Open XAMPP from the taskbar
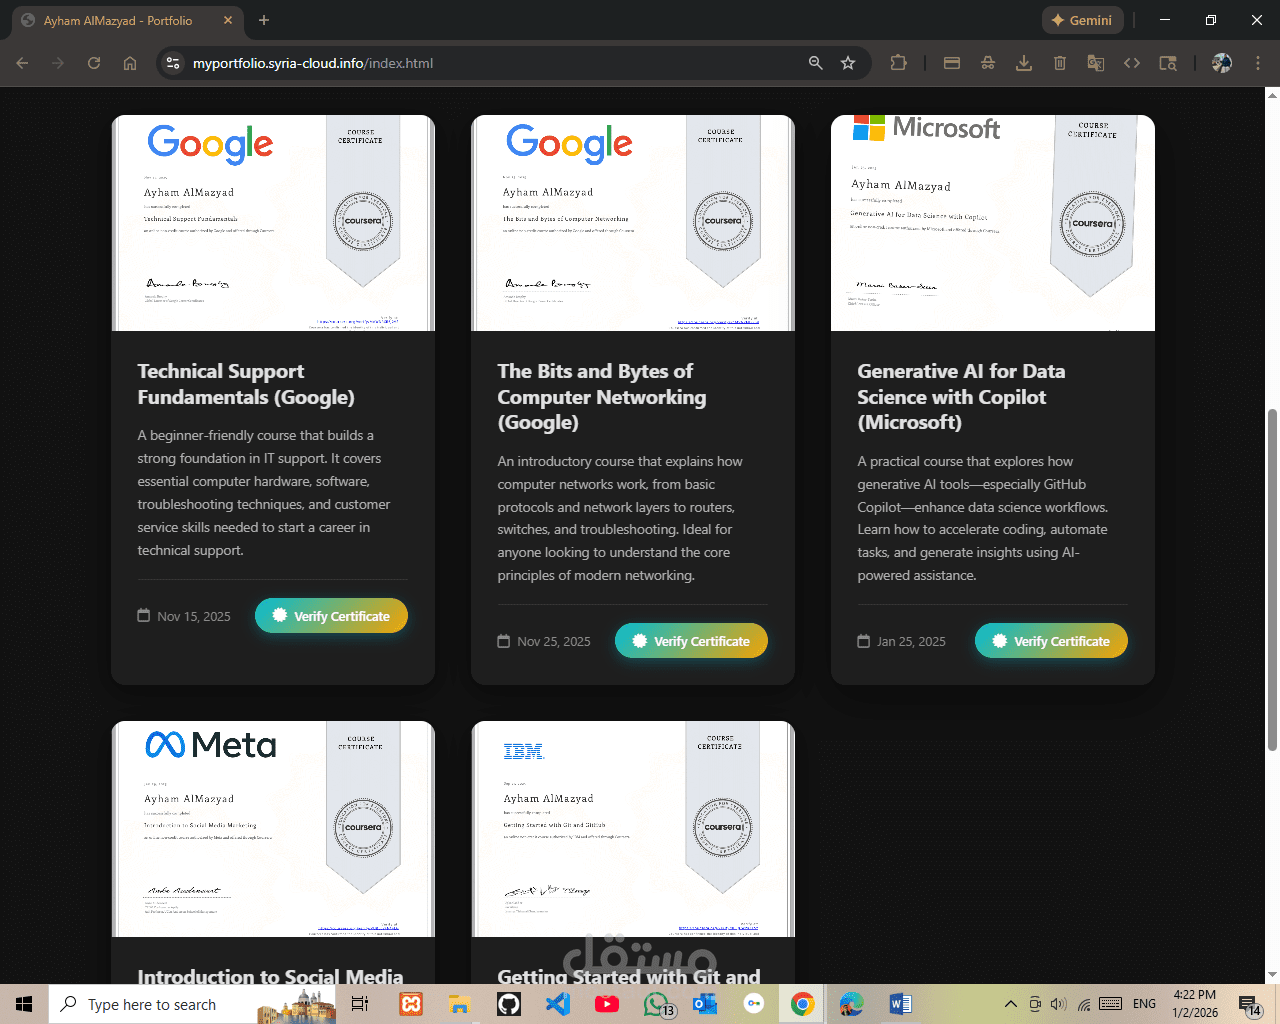 tap(411, 1004)
